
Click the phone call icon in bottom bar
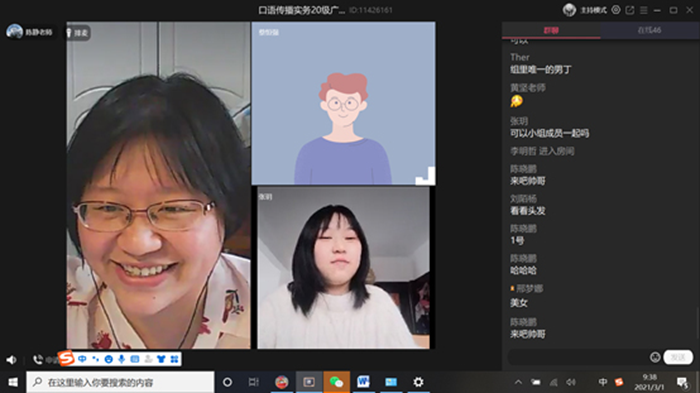(38, 359)
